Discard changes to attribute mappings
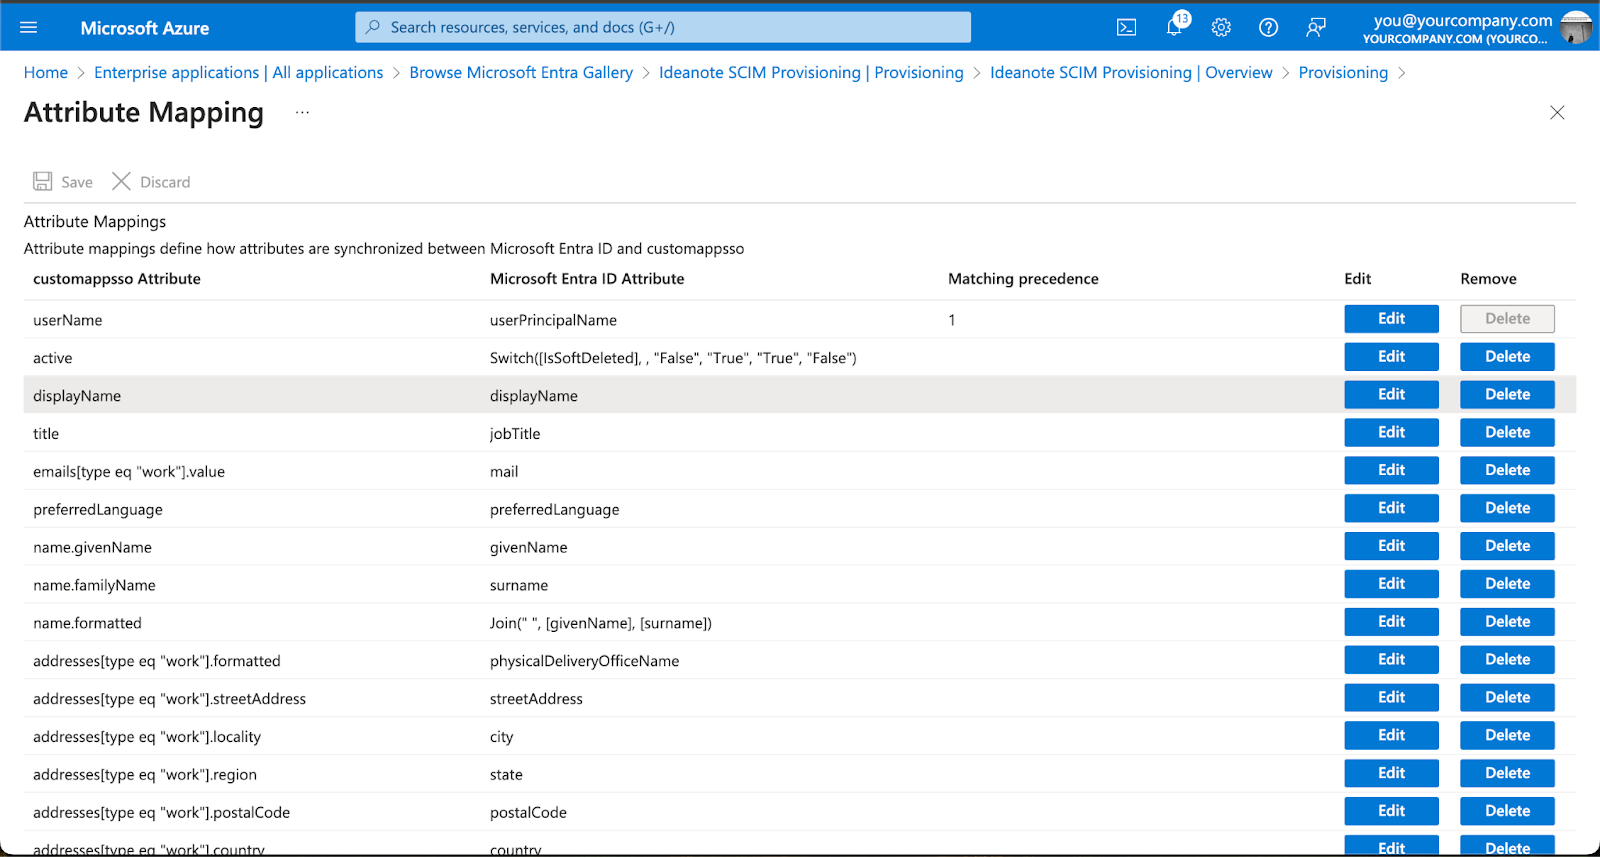This screenshot has height=857, width=1600. (151, 181)
